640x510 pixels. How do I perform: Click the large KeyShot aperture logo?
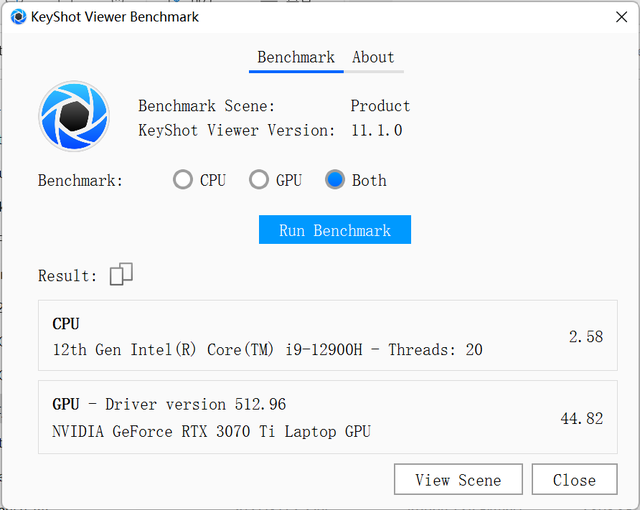coord(73,116)
